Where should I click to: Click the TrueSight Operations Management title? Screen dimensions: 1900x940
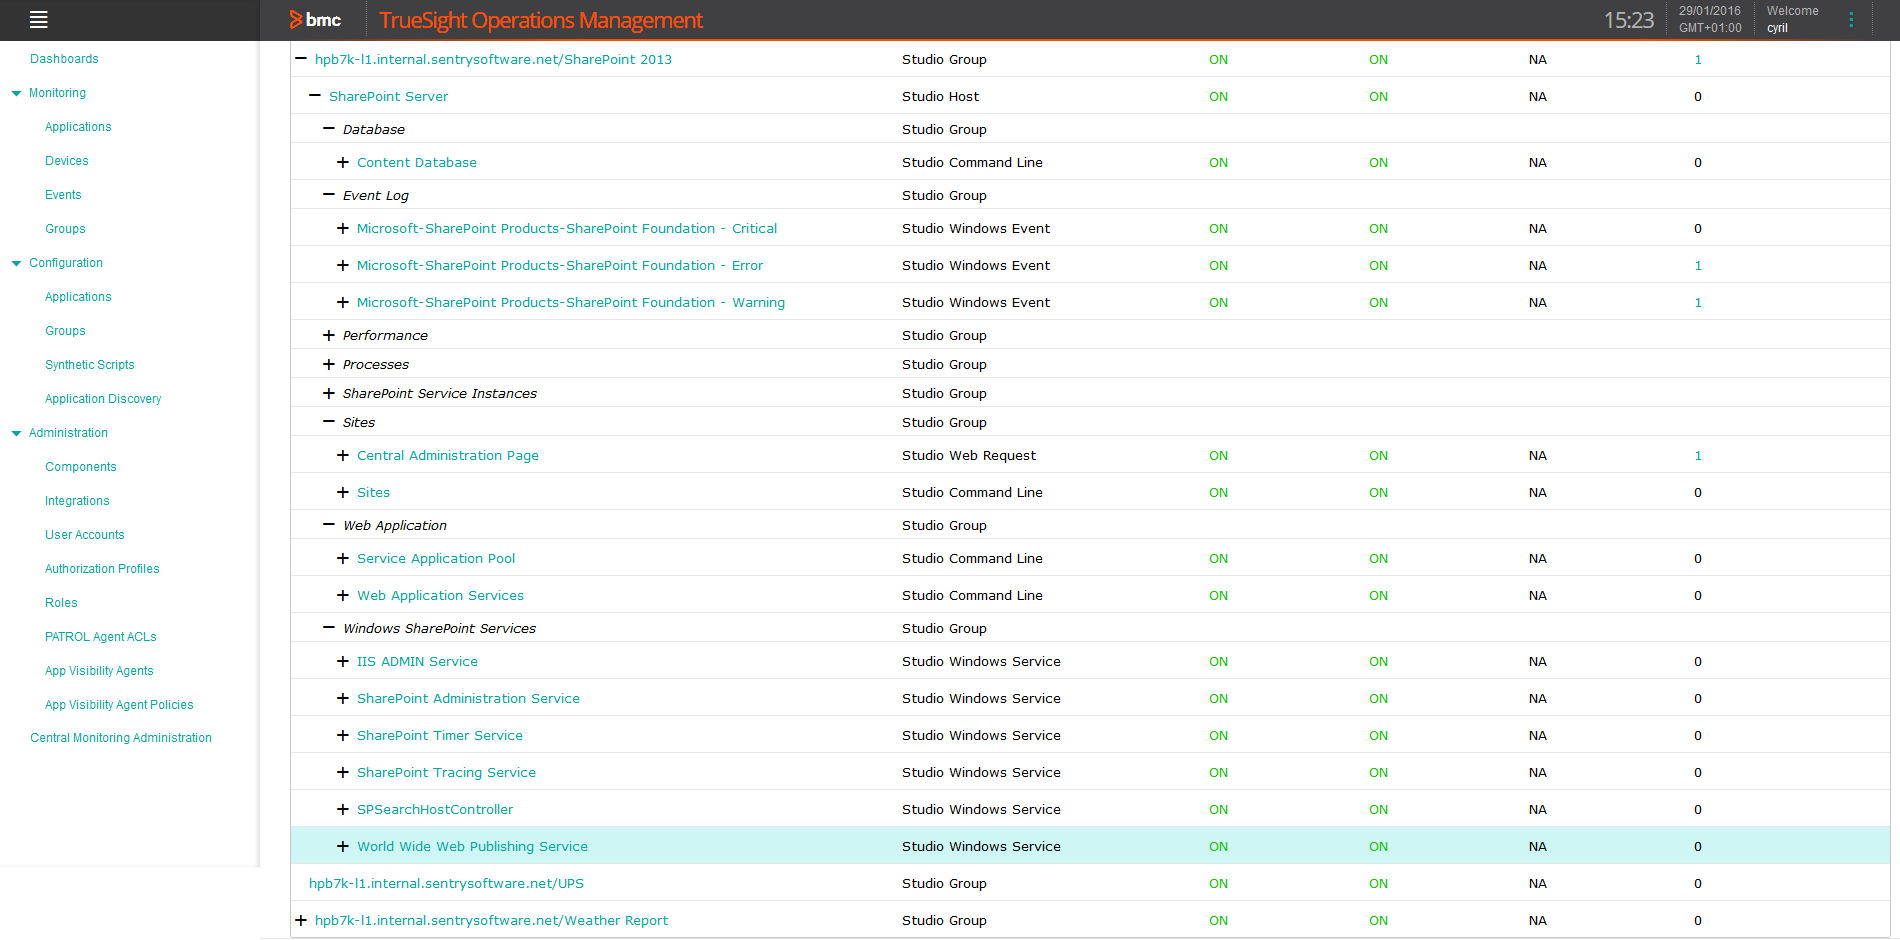click(x=541, y=20)
